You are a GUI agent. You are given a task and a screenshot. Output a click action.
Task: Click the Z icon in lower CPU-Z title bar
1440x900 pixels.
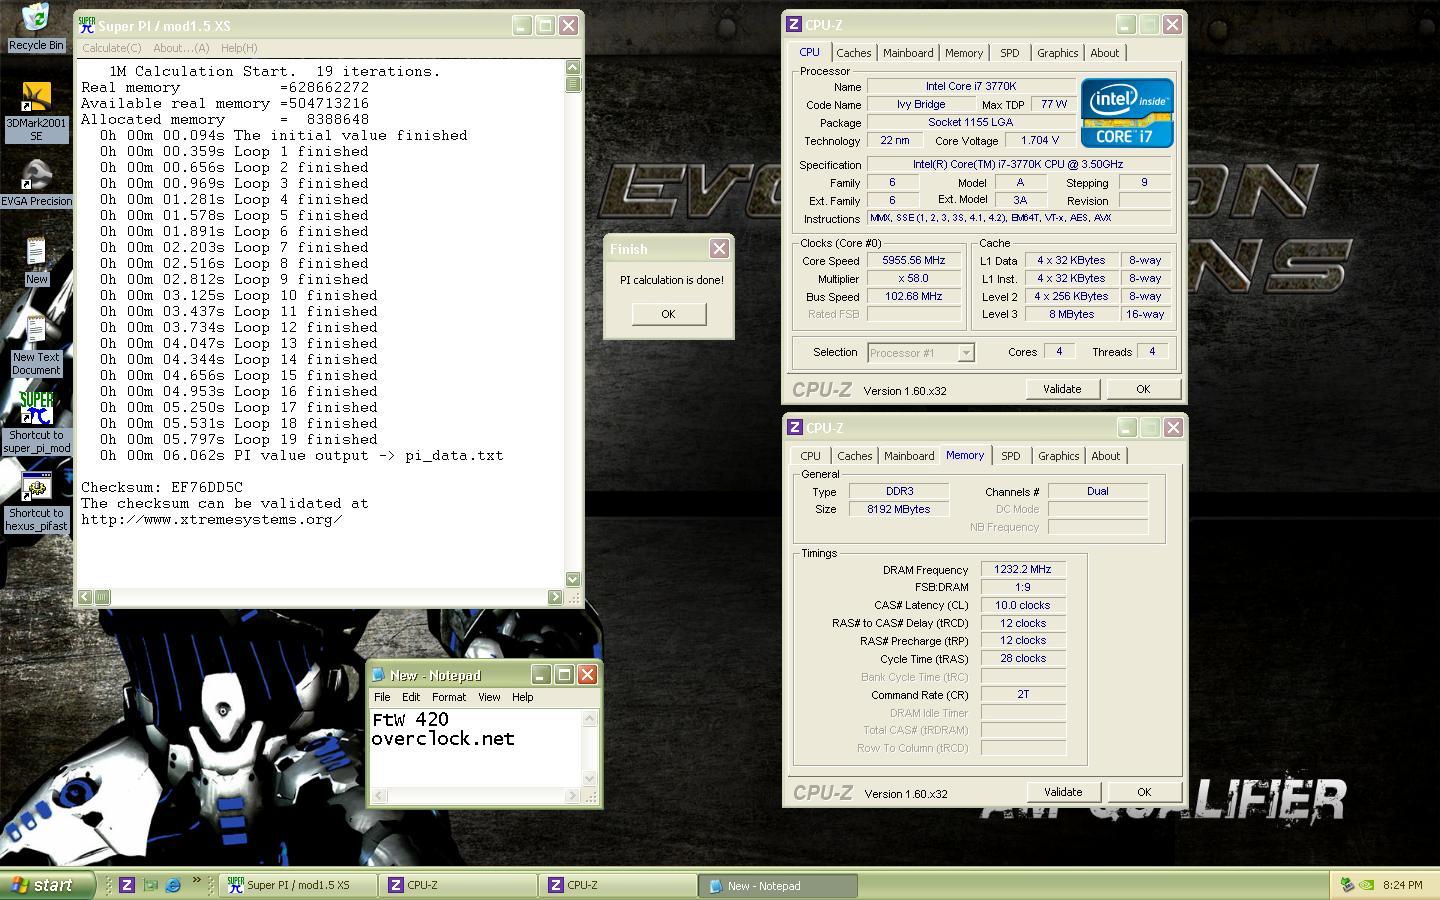click(795, 427)
